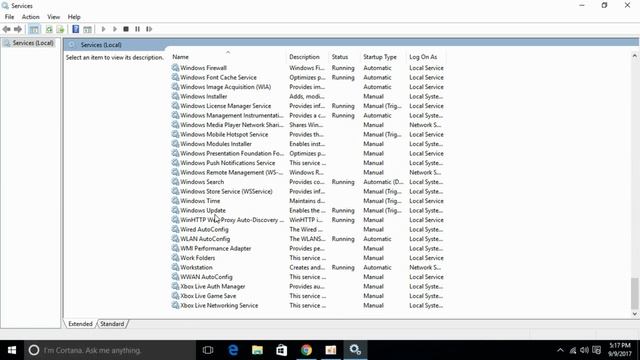Select Windows Image Acquisition (WIA) service
Screen dimensions: 640x360
tap(225, 87)
